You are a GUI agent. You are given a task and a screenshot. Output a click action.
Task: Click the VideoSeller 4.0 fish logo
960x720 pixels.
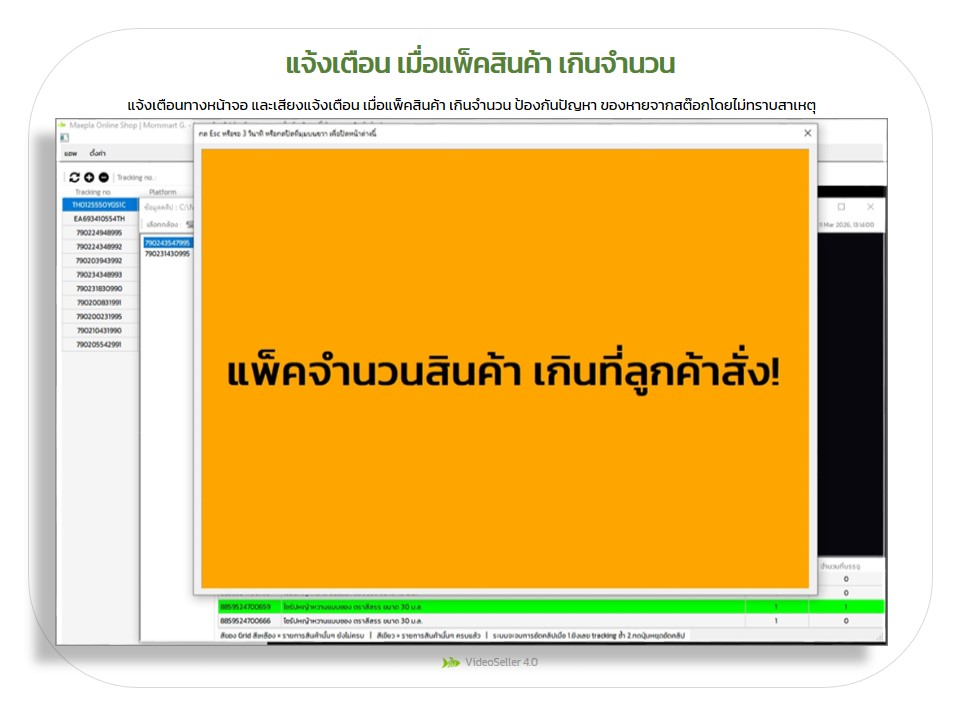click(x=451, y=662)
